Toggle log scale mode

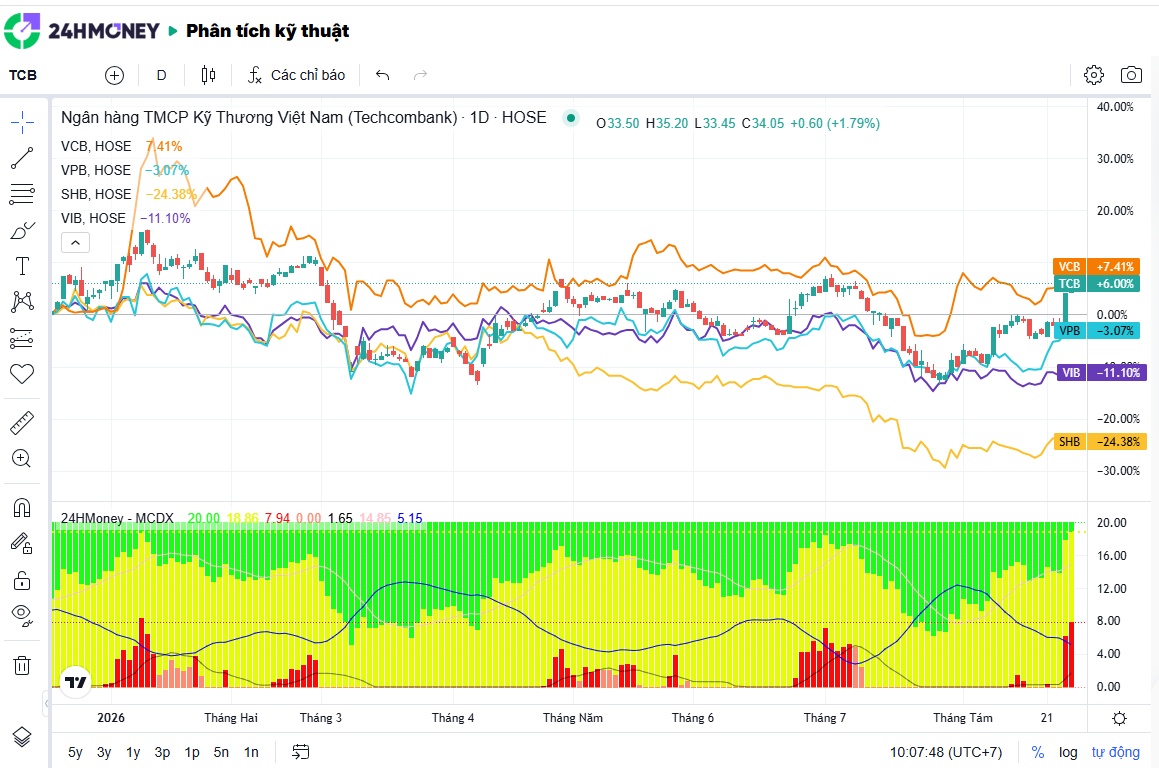point(1068,752)
